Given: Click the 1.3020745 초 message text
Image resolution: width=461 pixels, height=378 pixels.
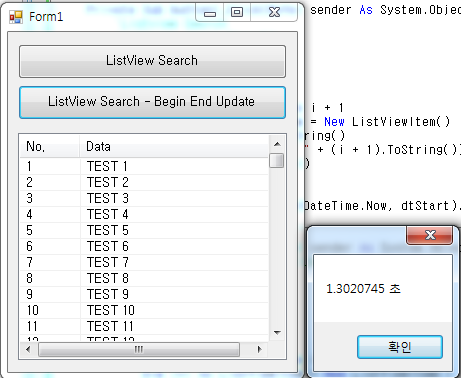Looking at the screenshot, I should point(363,289).
